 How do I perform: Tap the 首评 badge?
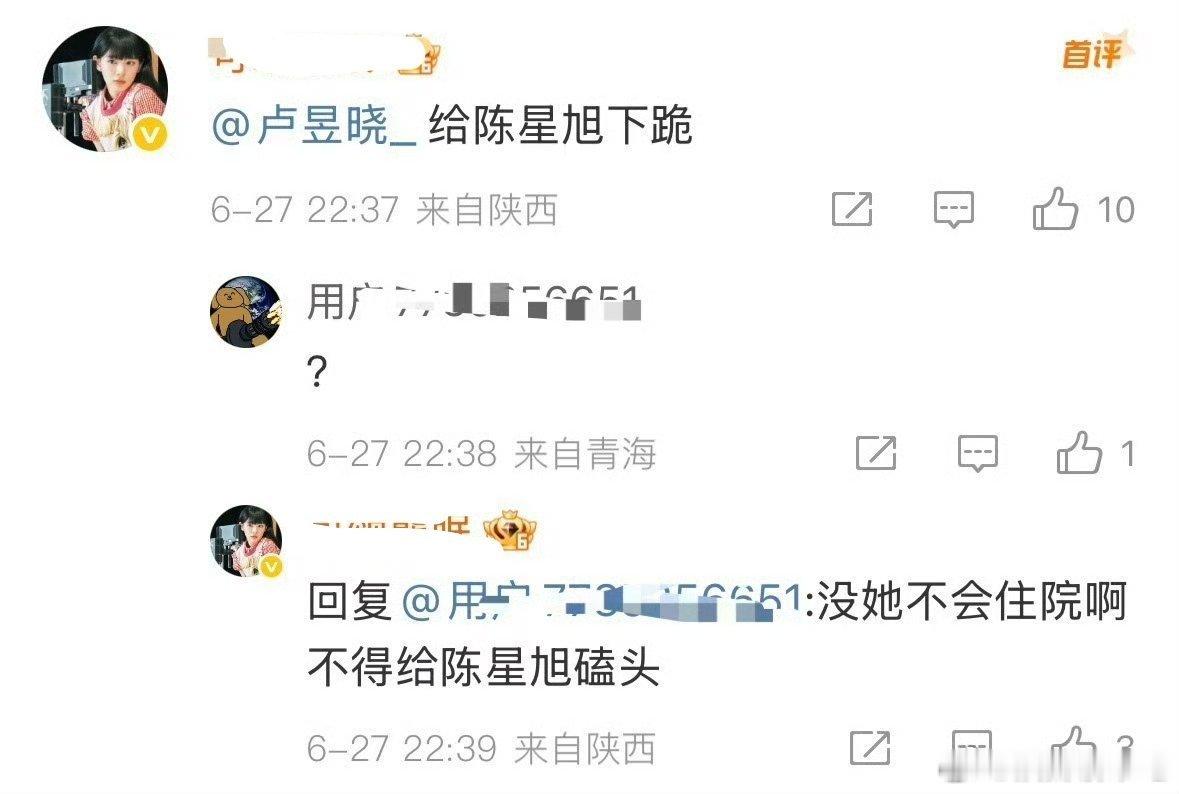(x=1094, y=52)
